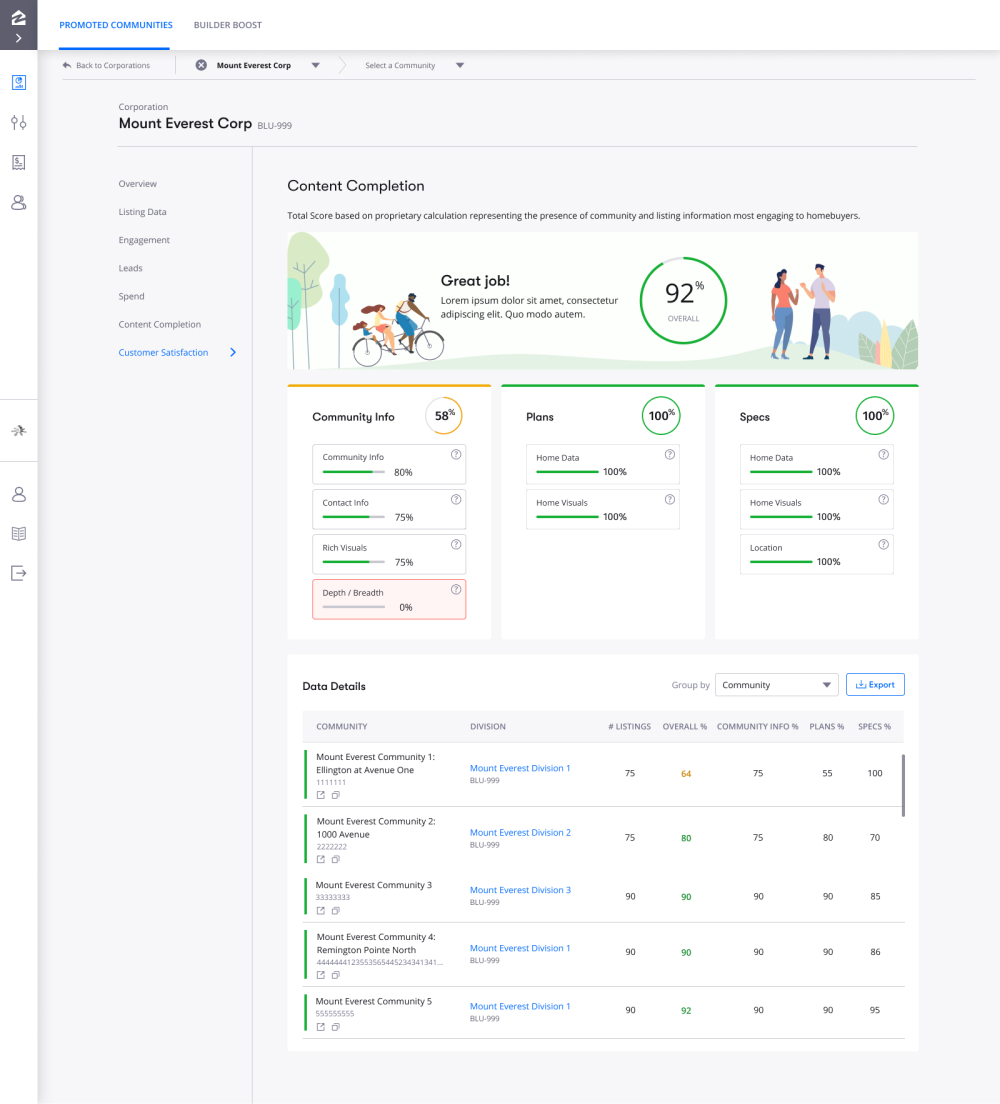Select Engagement in the side menu
This screenshot has width=1000, height=1104.
pos(144,240)
